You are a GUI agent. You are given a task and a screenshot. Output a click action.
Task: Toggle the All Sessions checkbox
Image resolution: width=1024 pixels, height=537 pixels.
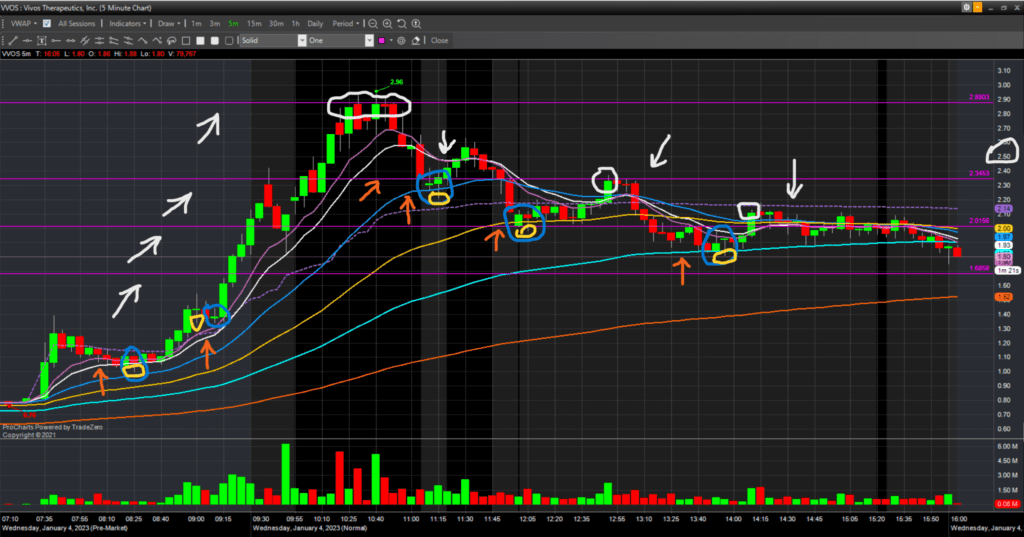coord(47,22)
